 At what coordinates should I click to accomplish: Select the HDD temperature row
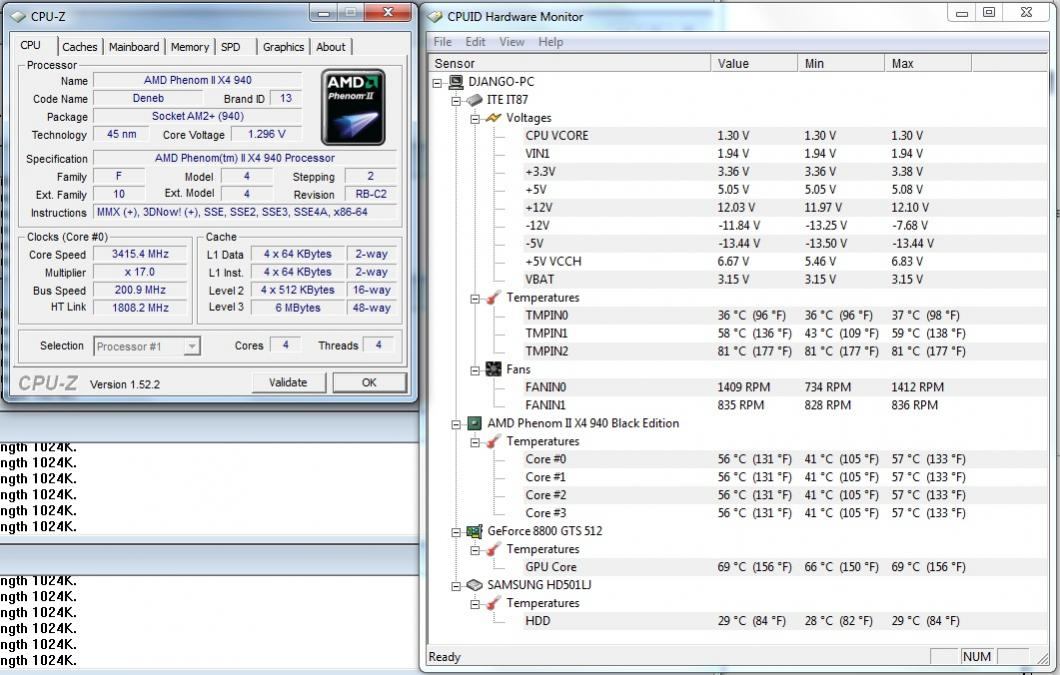pos(784,621)
